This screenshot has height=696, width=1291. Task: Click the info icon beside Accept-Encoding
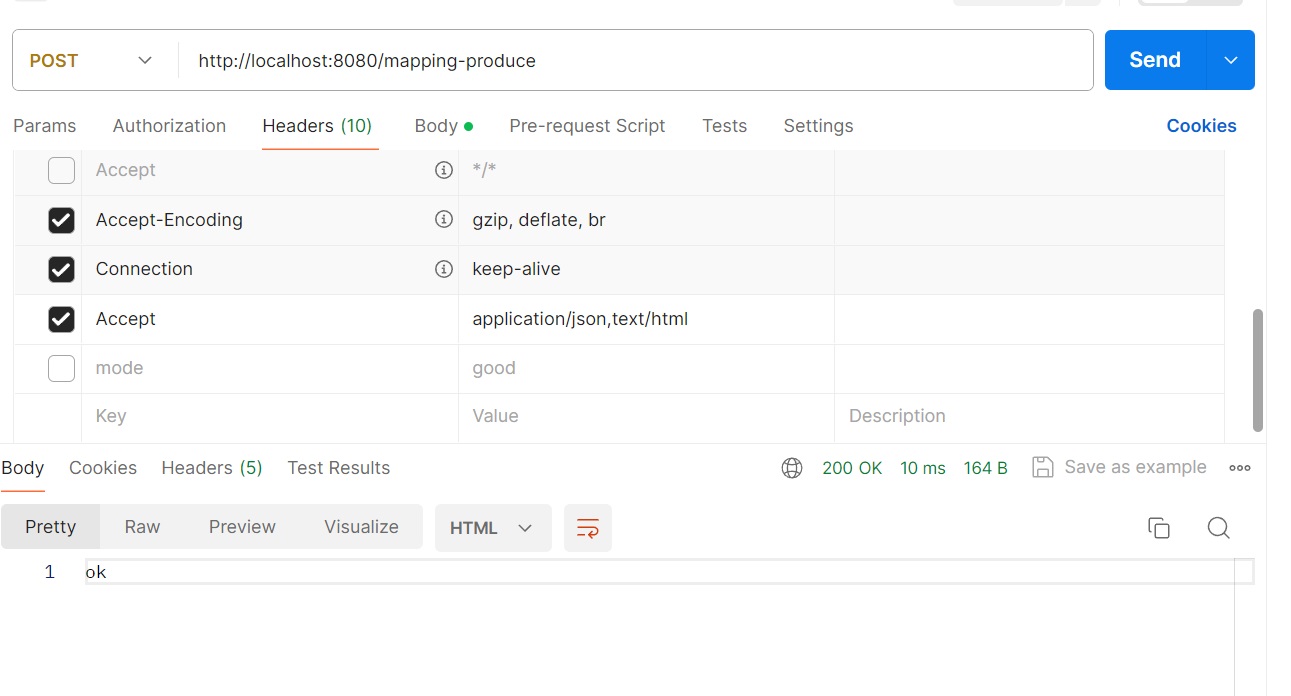click(444, 219)
